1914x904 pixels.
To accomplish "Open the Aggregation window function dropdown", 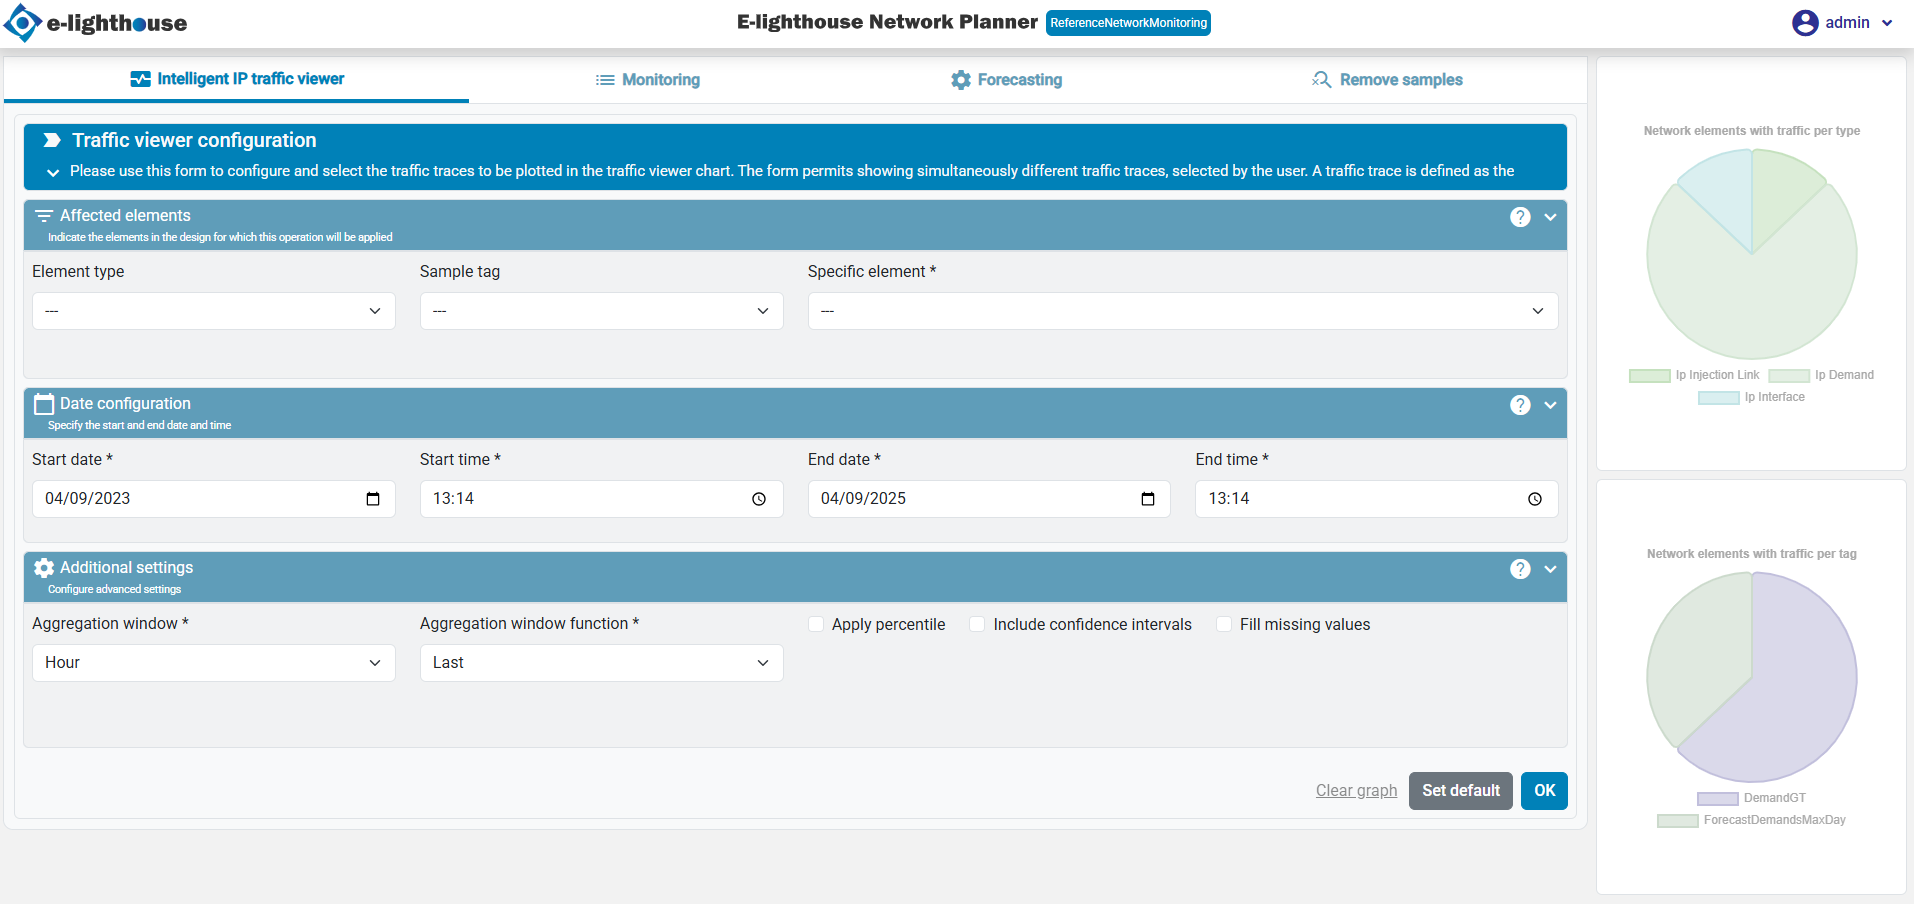I will pos(600,662).
